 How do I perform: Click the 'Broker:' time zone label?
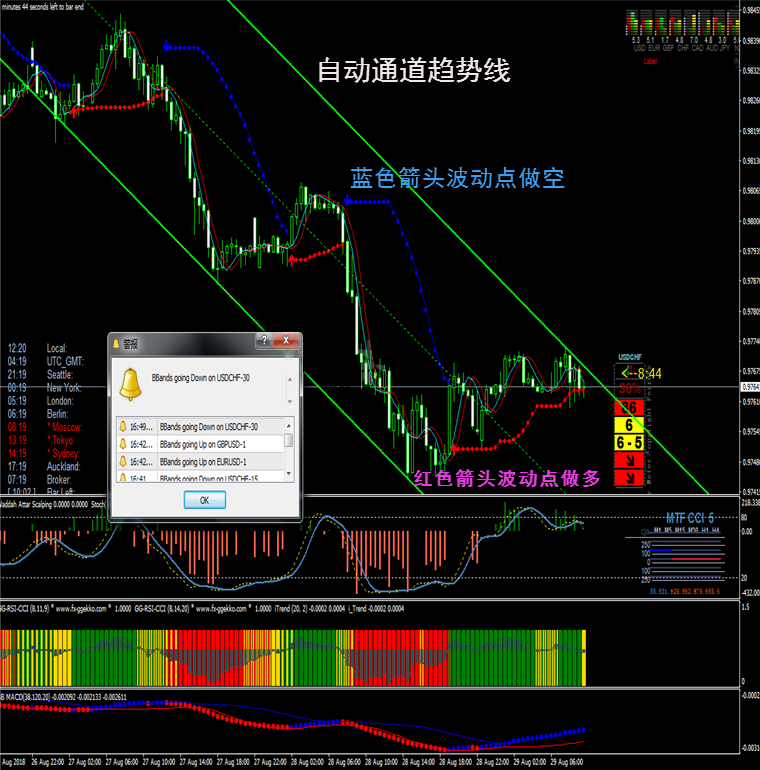pos(59,480)
